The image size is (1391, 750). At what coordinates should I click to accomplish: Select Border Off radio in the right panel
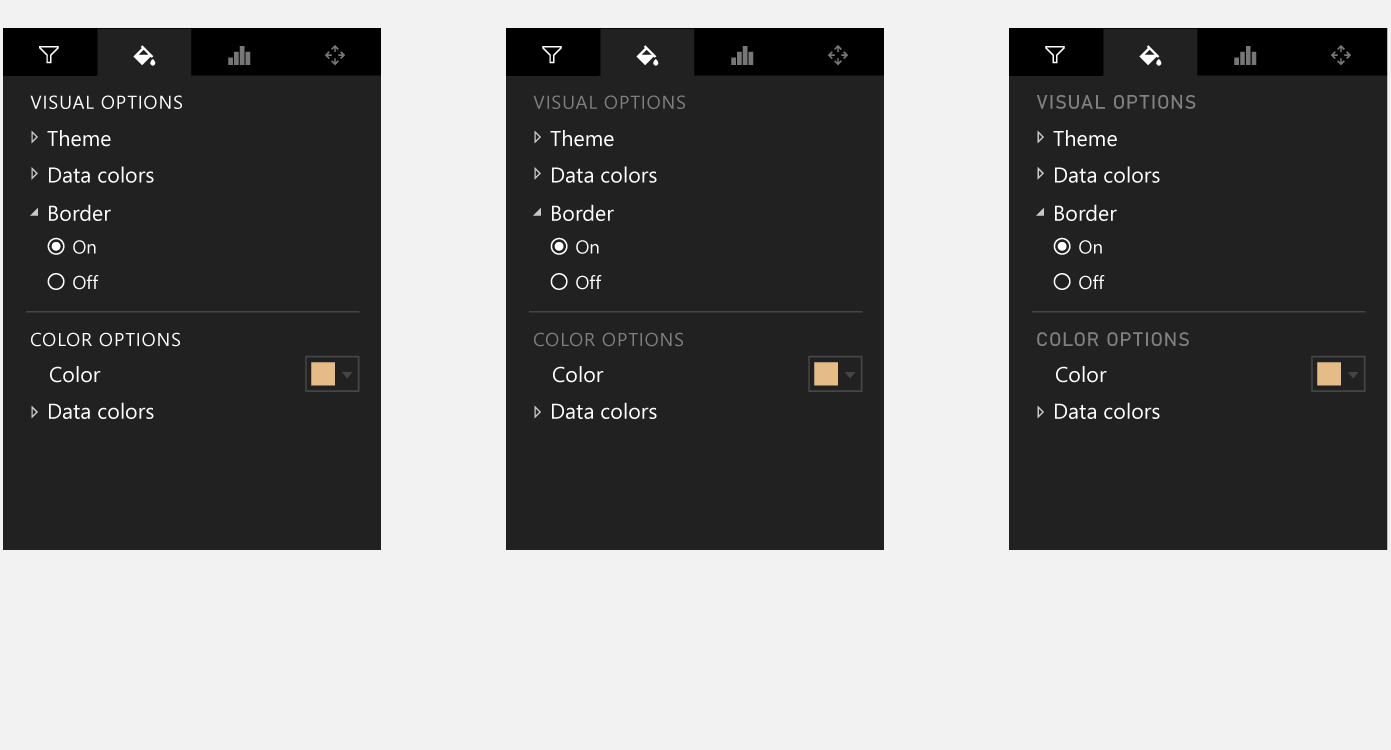[x=1062, y=282]
